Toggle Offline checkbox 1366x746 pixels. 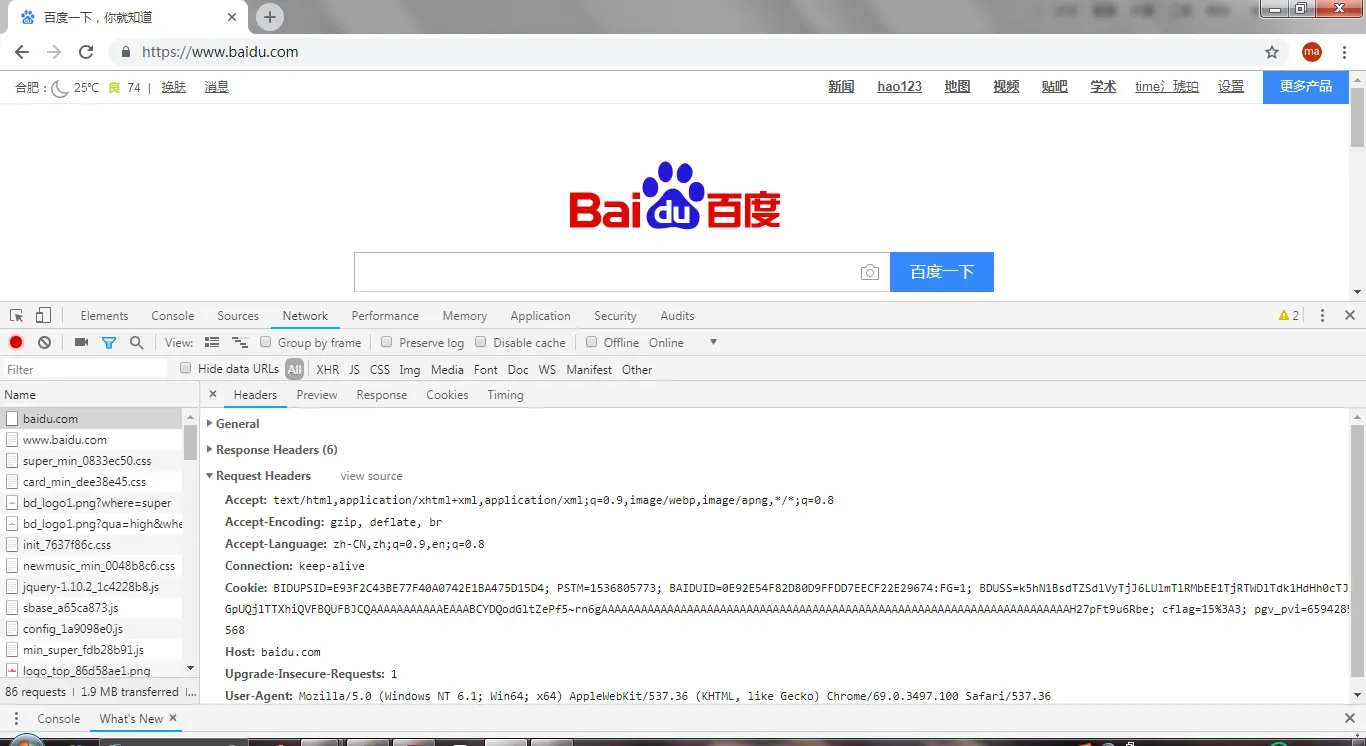[x=592, y=342]
